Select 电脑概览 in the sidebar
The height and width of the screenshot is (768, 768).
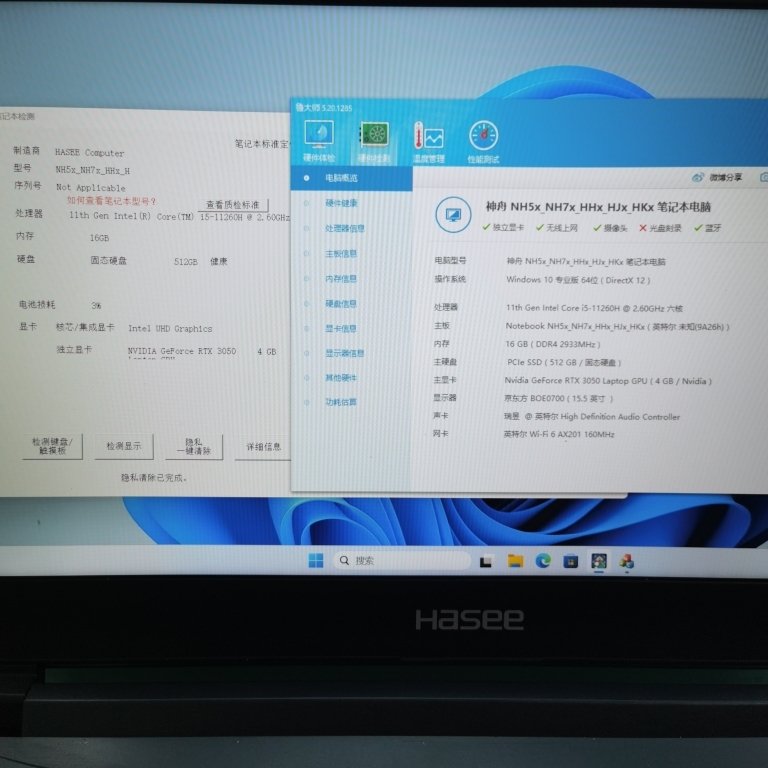341,178
